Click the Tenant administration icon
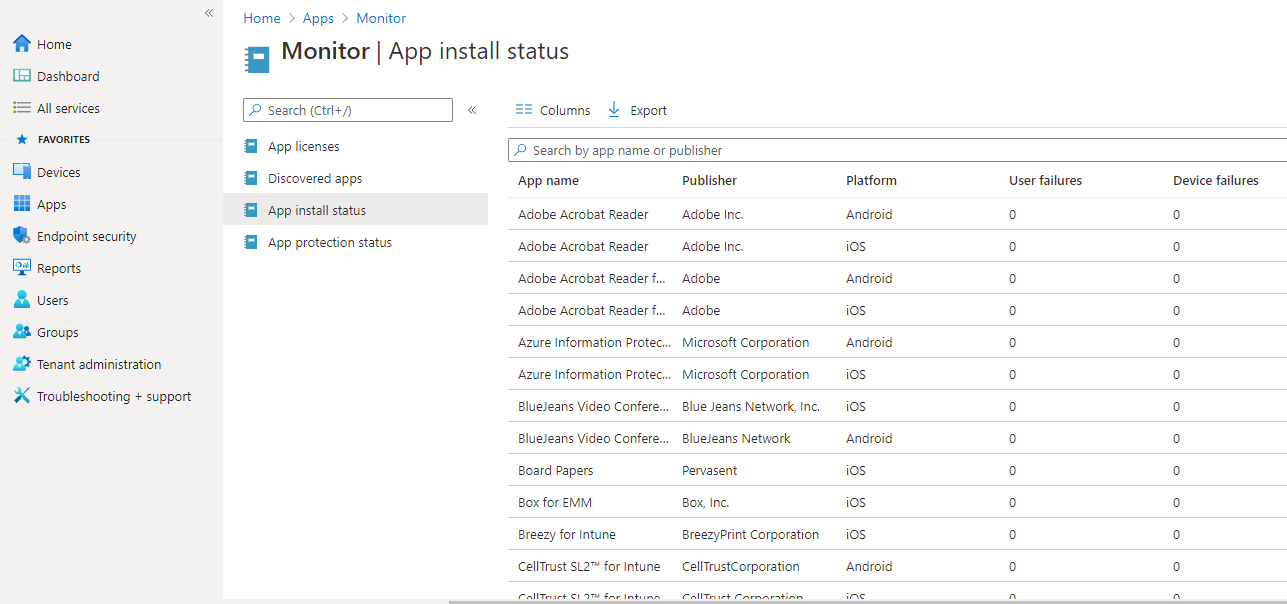Viewport: 1287px width, 604px height. (x=22, y=364)
